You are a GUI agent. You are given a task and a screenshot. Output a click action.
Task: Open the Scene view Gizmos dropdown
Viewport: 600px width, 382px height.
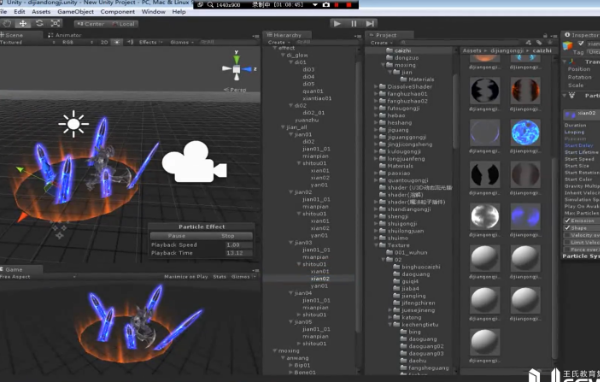tap(182, 42)
